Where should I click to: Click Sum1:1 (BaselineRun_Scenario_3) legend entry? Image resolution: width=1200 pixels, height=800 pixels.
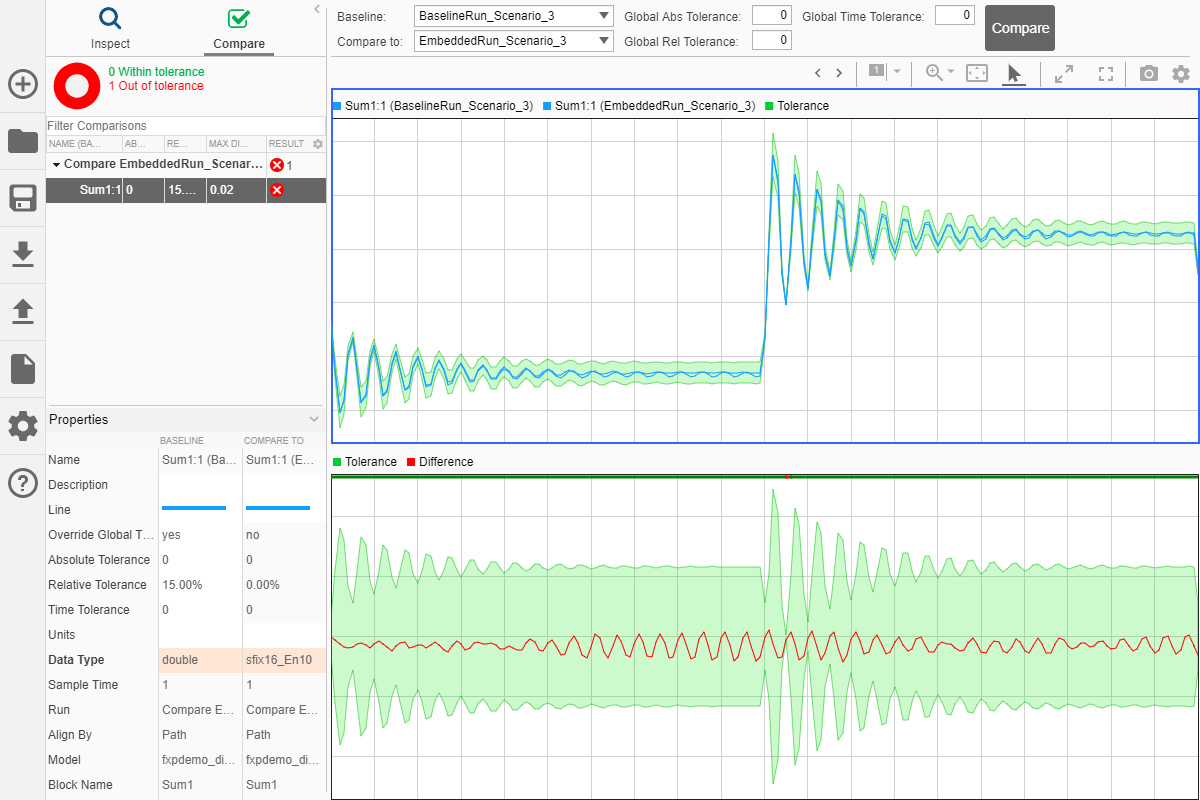click(x=432, y=106)
